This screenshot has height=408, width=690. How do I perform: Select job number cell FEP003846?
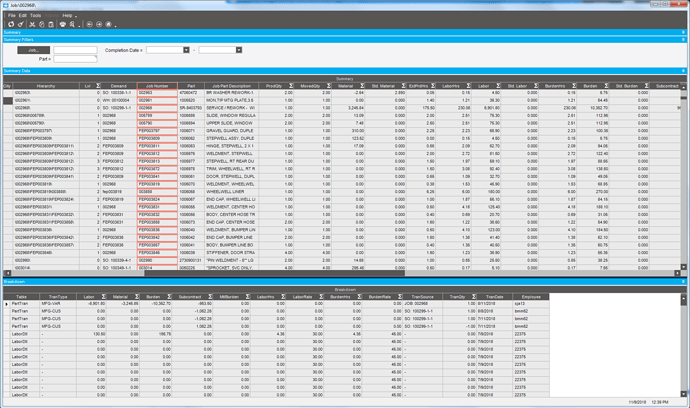(157, 253)
